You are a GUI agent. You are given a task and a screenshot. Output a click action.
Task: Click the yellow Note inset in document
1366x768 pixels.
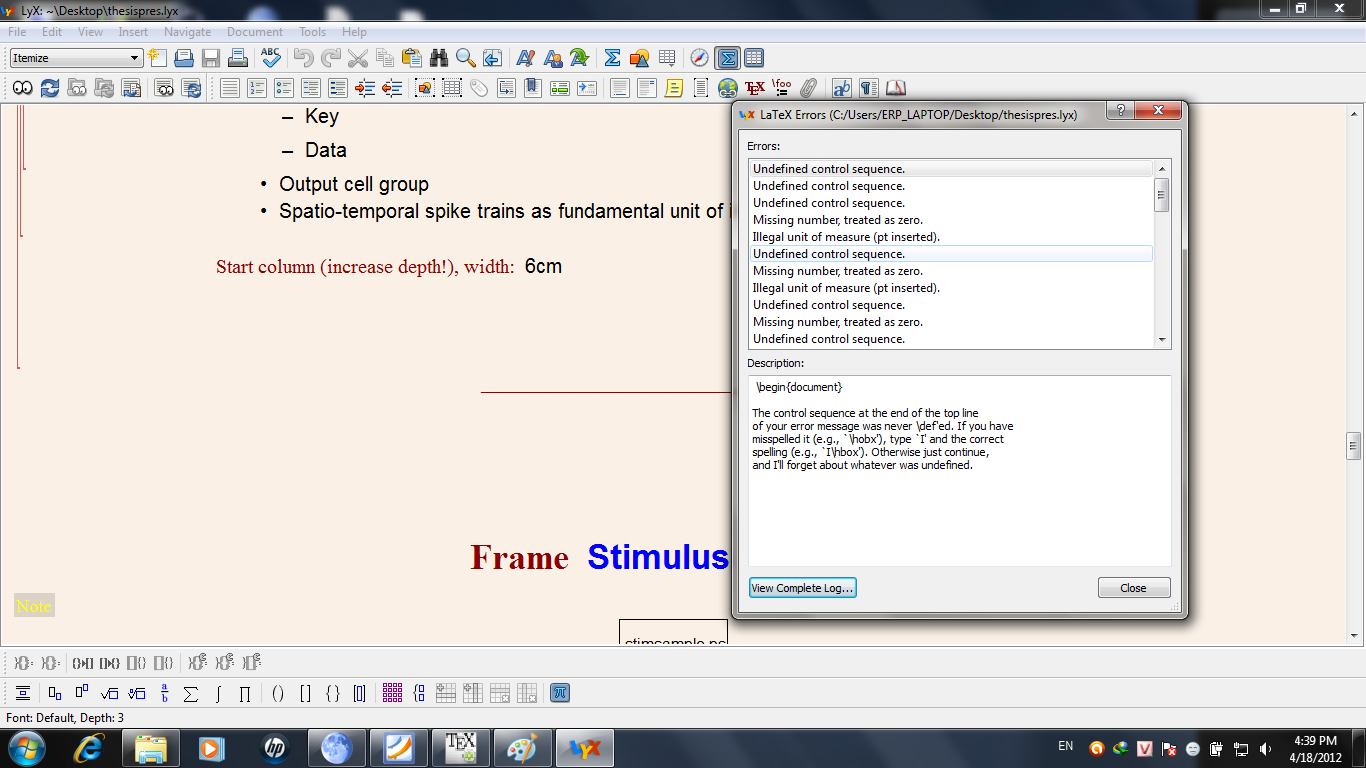tap(33, 606)
